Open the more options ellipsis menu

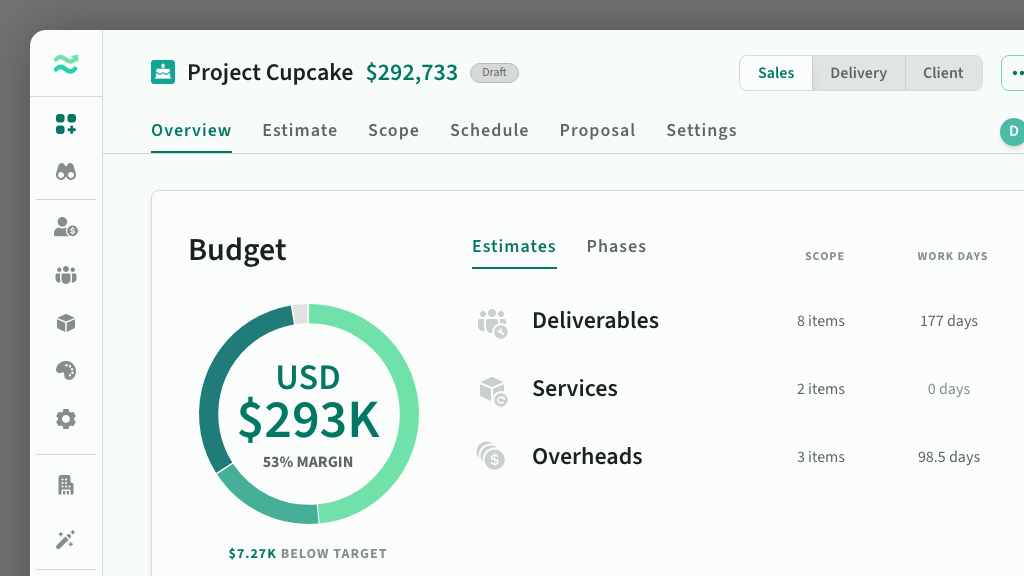point(1015,73)
